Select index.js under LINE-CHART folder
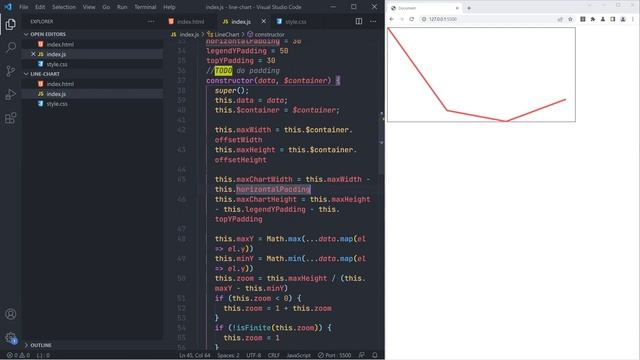Viewport: 640px width, 360px height. point(56,94)
